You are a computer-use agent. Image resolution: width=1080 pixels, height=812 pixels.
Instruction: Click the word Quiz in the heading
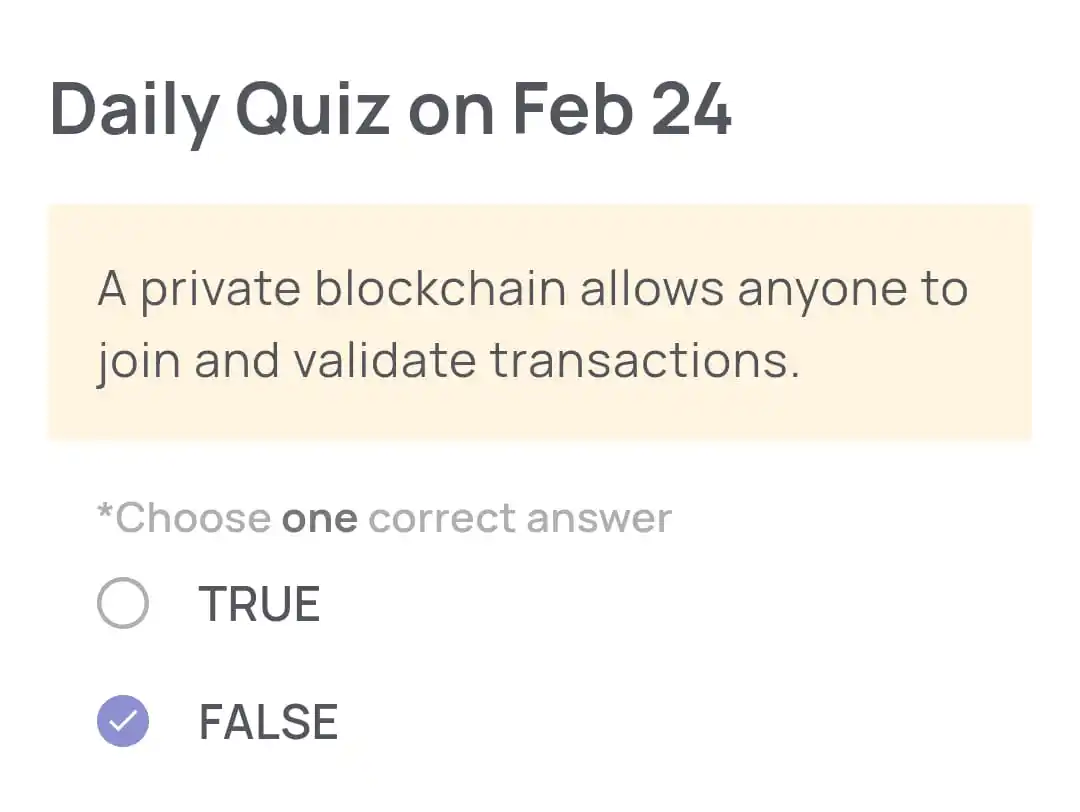click(x=313, y=110)
